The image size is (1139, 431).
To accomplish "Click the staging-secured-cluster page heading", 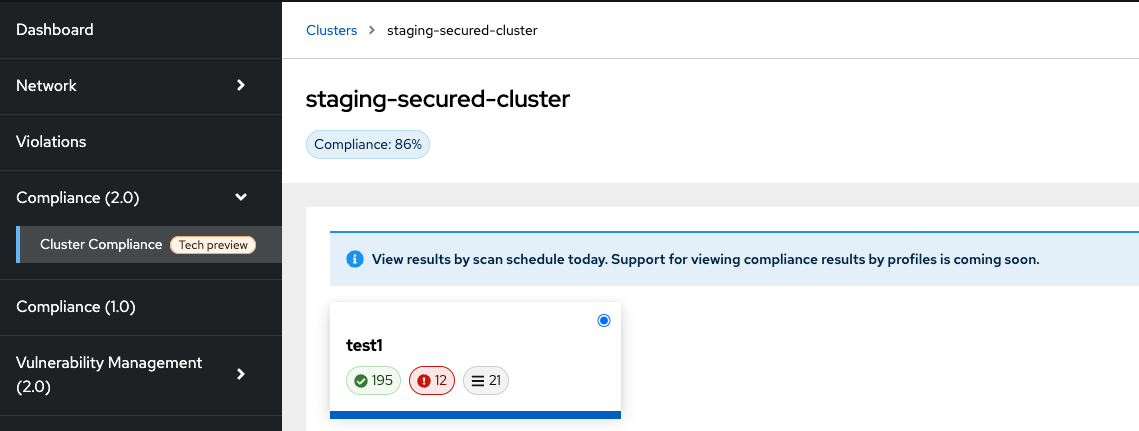I will (x=437, y=100).
